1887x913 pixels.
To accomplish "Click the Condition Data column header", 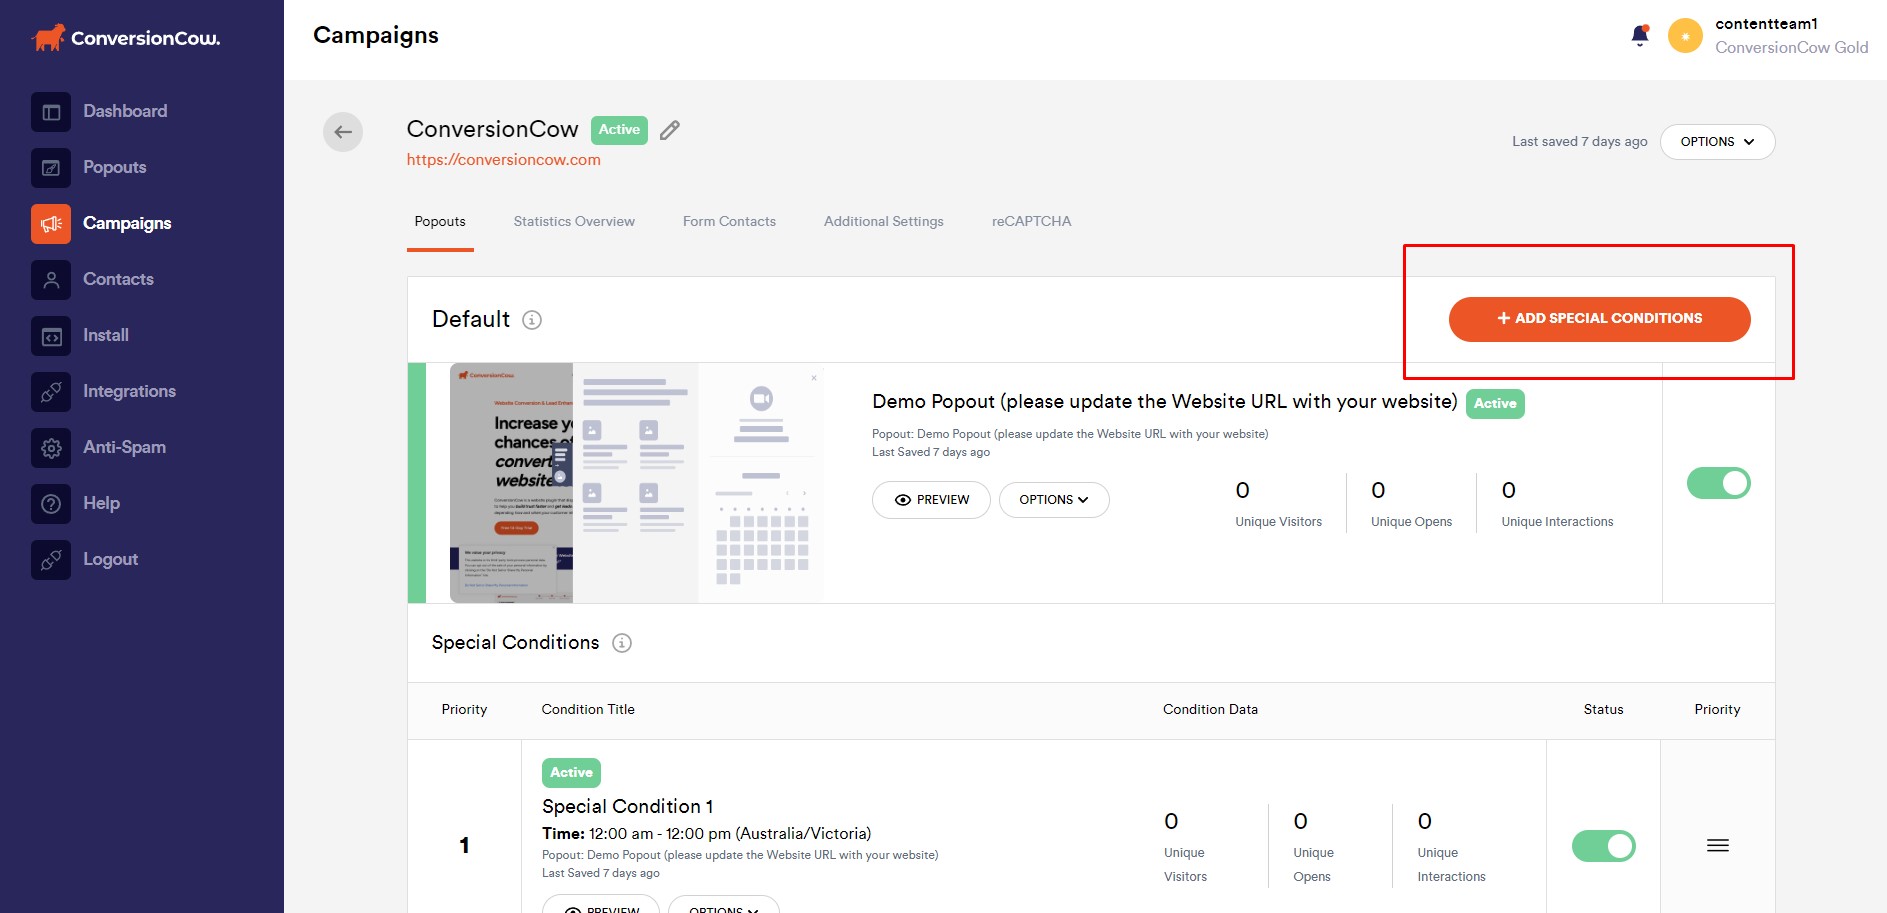I will tap(1210, 710).
